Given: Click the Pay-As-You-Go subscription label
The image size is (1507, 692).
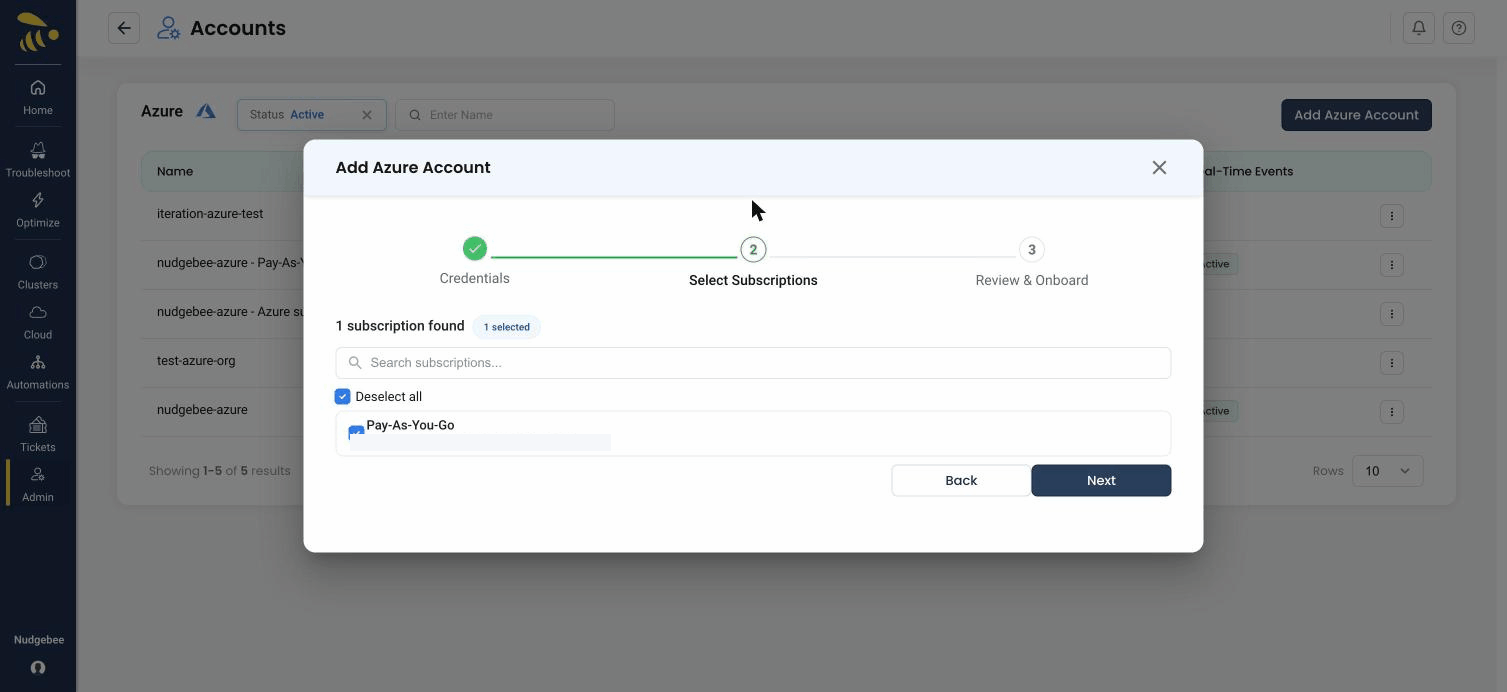Looking at the screenshot, I should point(410,425).
